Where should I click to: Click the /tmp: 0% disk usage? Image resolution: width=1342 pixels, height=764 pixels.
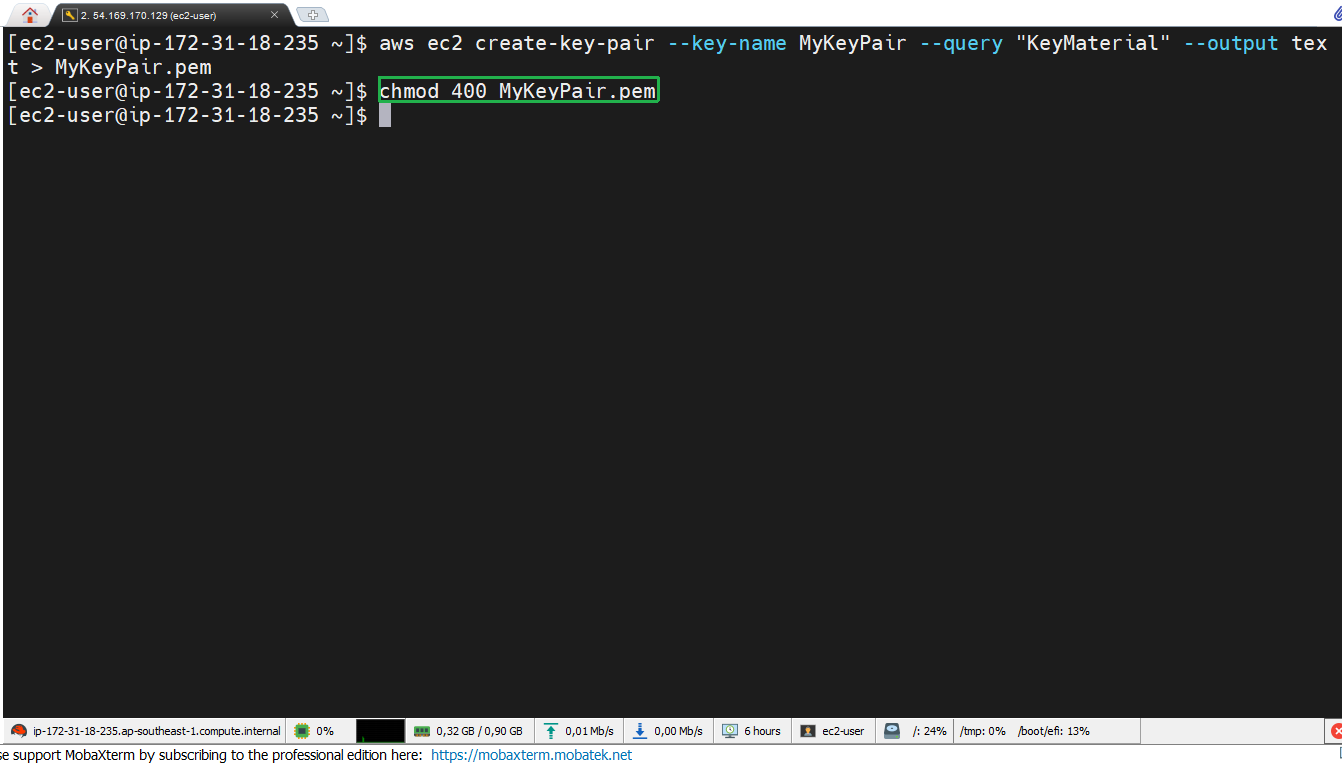pyautogui.click(x=983, y=731)
